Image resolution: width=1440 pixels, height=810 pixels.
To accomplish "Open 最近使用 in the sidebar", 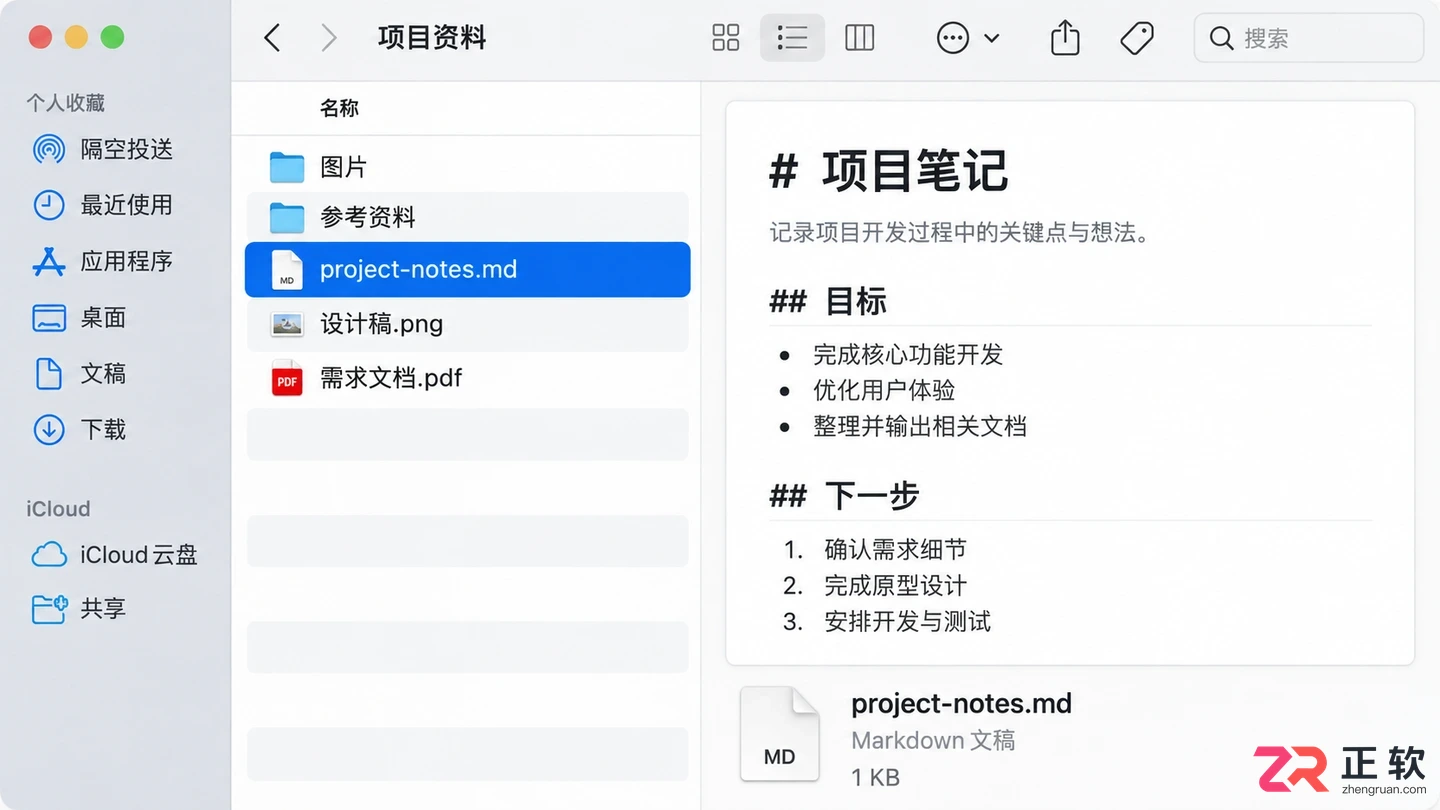I will click(x=103, y=205).
